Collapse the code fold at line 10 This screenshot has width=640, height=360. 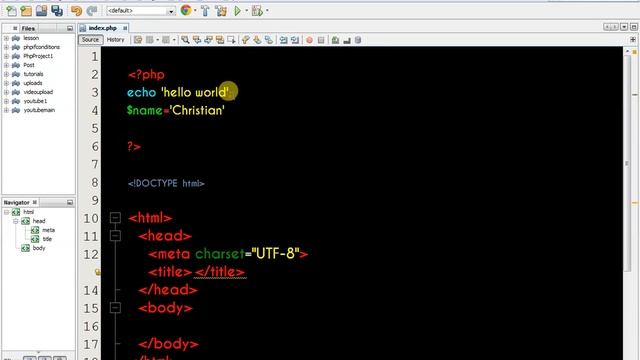pos(116,218)
